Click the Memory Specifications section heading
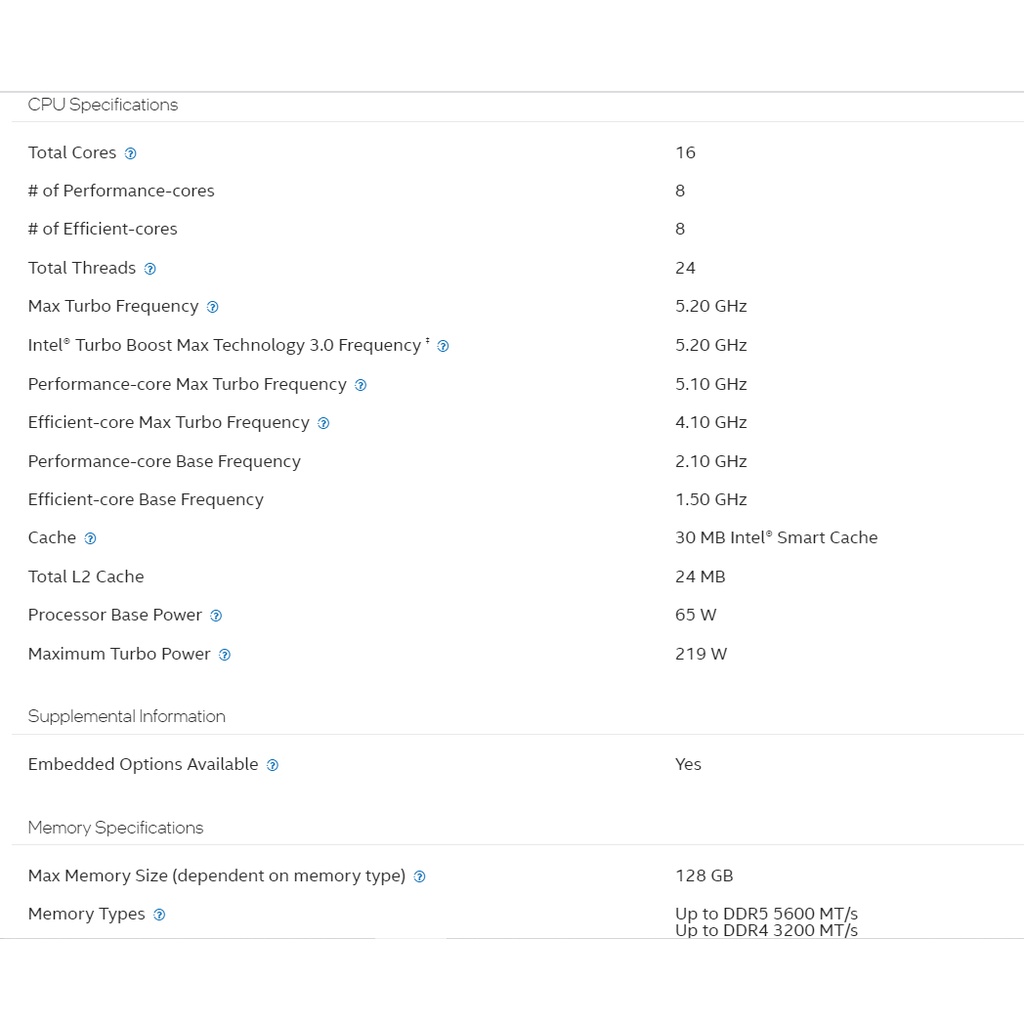 click(x=115, y=828)
